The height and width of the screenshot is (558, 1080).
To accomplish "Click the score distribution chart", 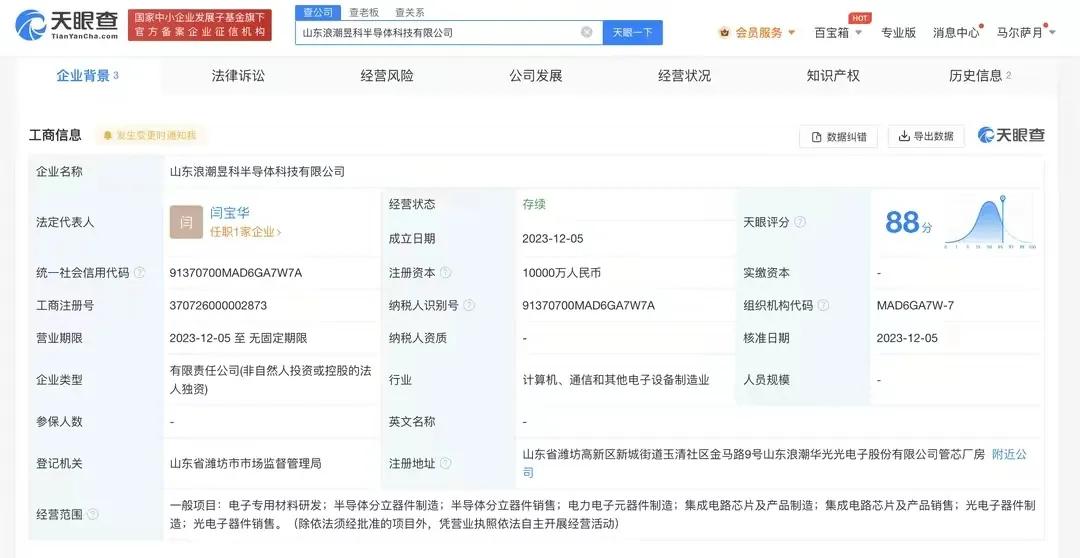I will click(x=990, y=221).
